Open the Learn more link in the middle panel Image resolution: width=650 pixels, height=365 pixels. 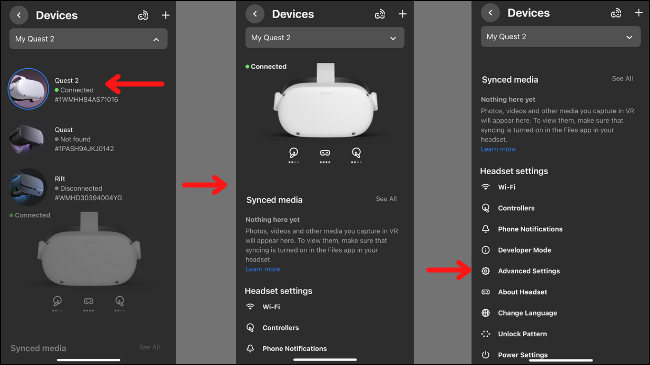(x=263, y=269)
